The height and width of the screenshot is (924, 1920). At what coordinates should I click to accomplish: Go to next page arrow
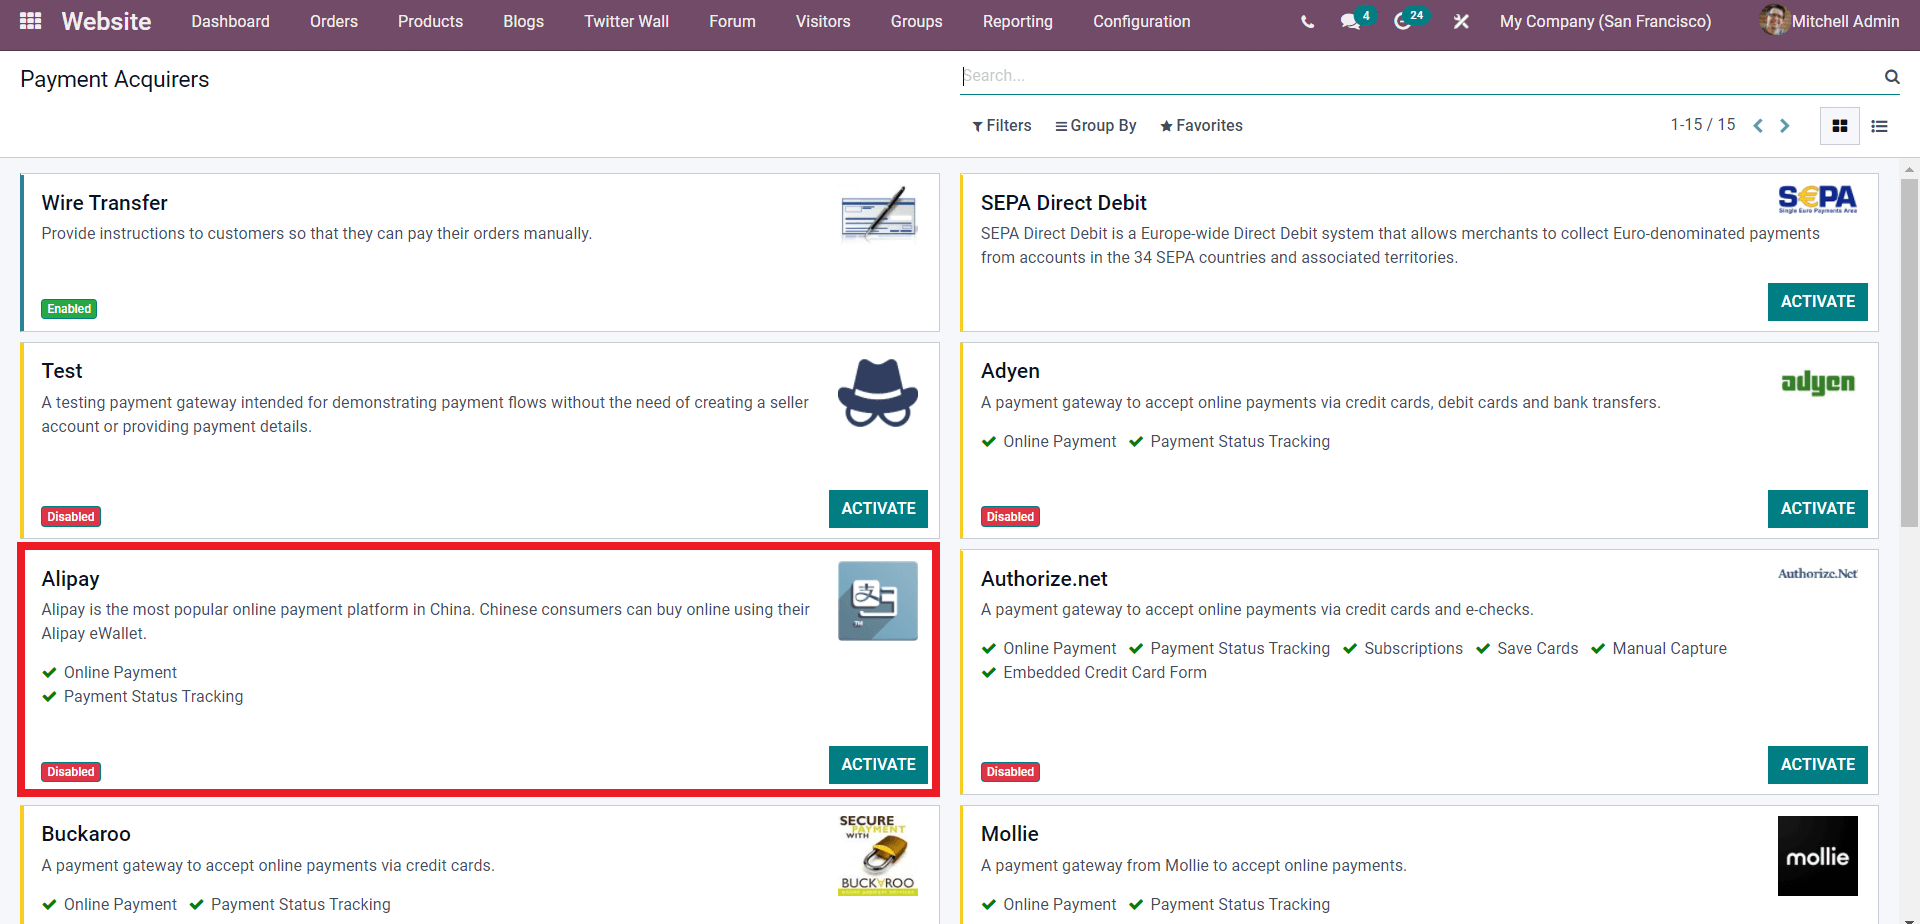tap(1784, 126)
